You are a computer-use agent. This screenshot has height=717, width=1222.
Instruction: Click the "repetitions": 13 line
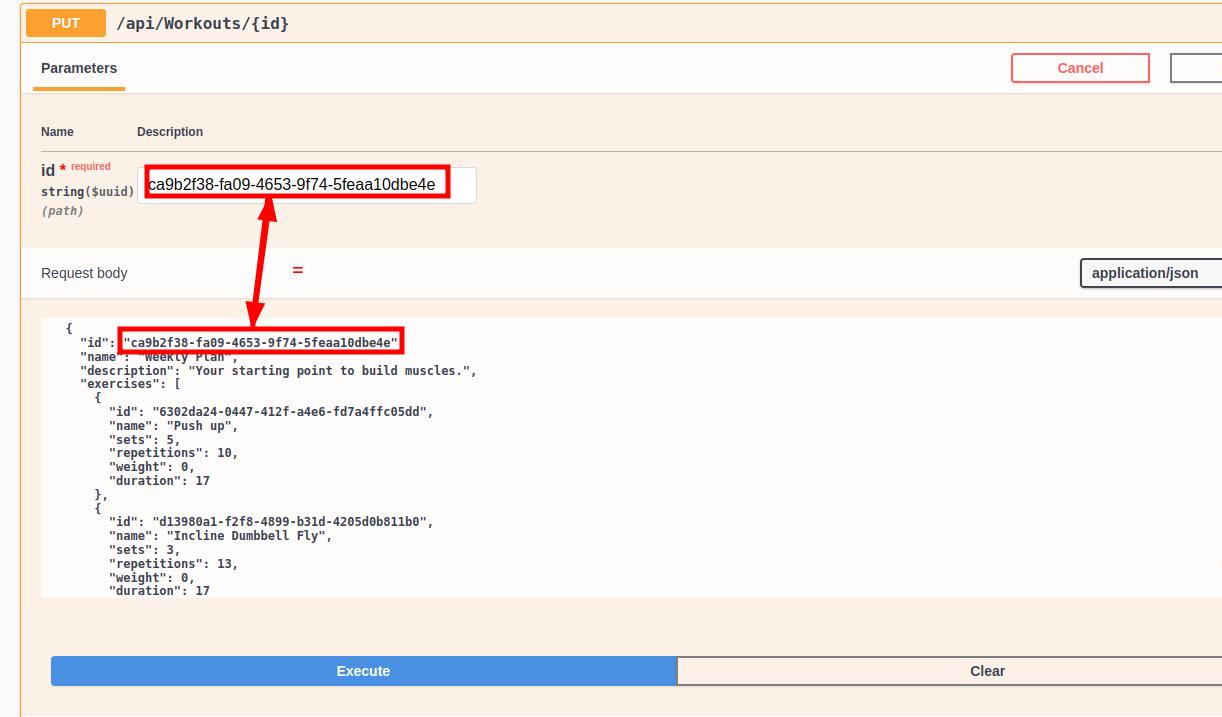point(173,564)
